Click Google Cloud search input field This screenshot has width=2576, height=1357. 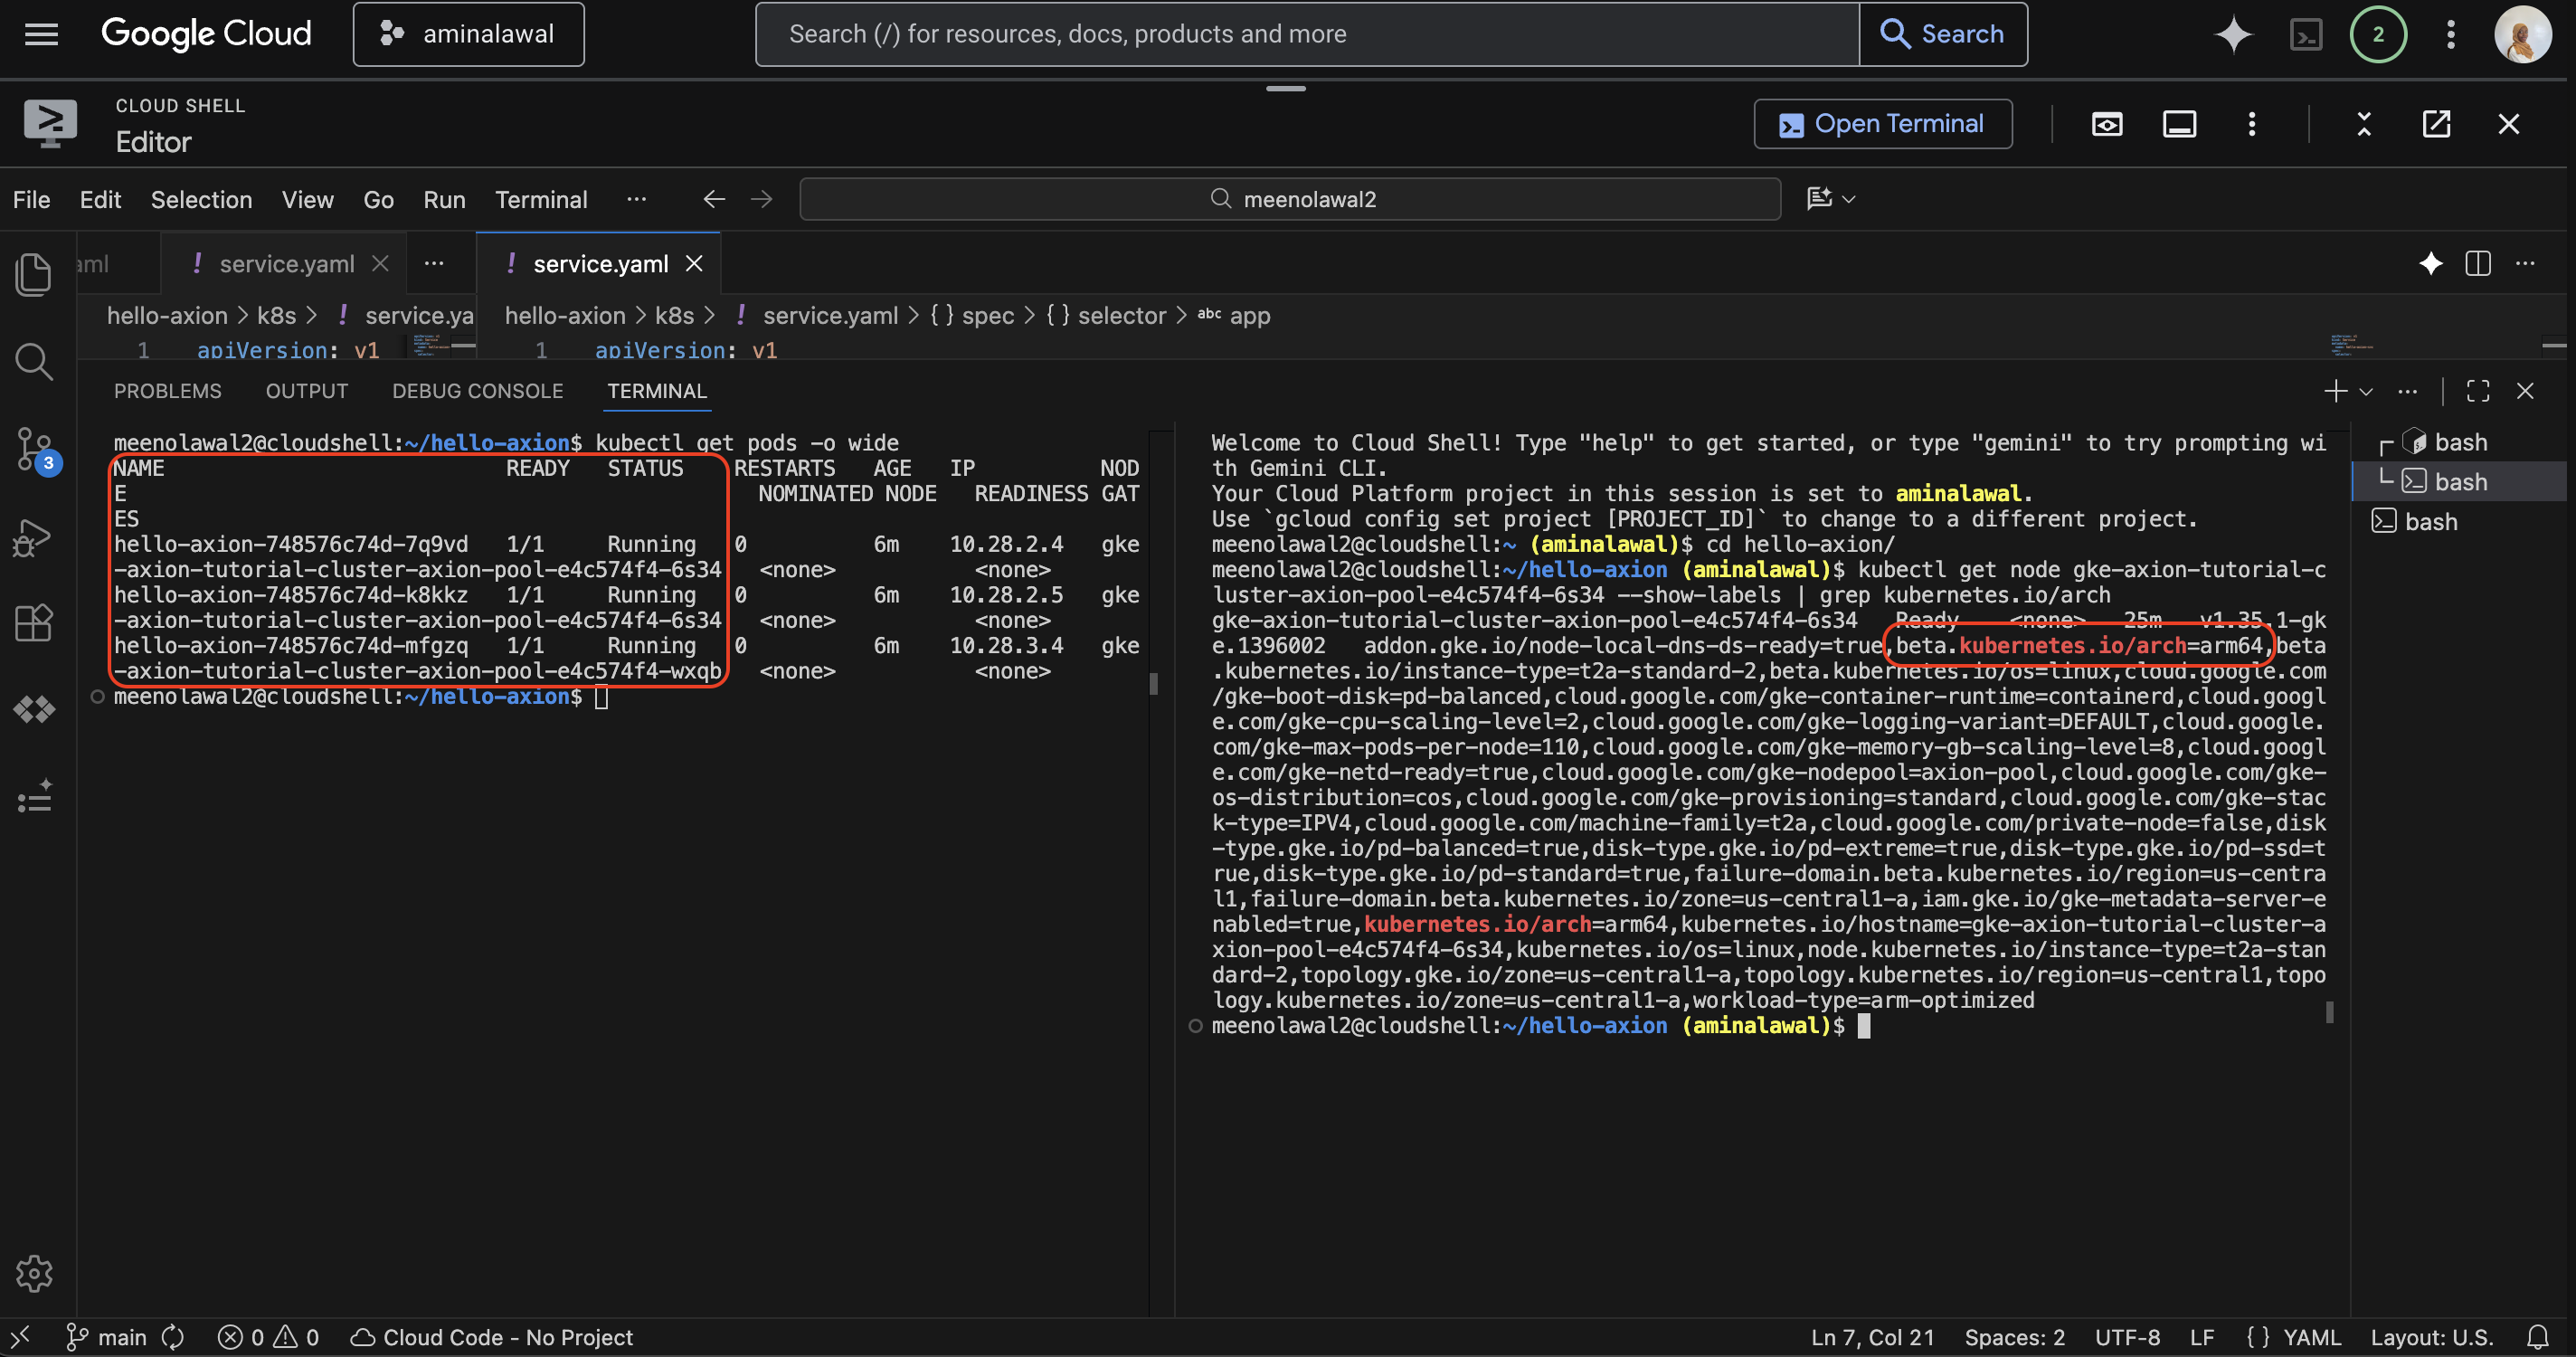coord(1307,34)
